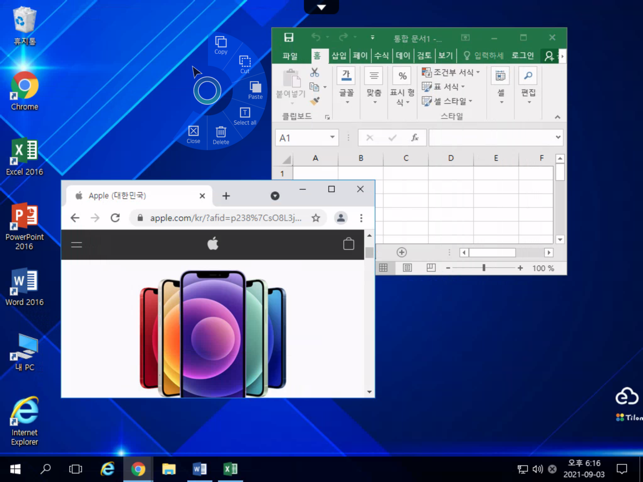Viewport: 643px width, 482px height.
Task: Click Delete in the radial menu
Action: [x=221, y=135]
